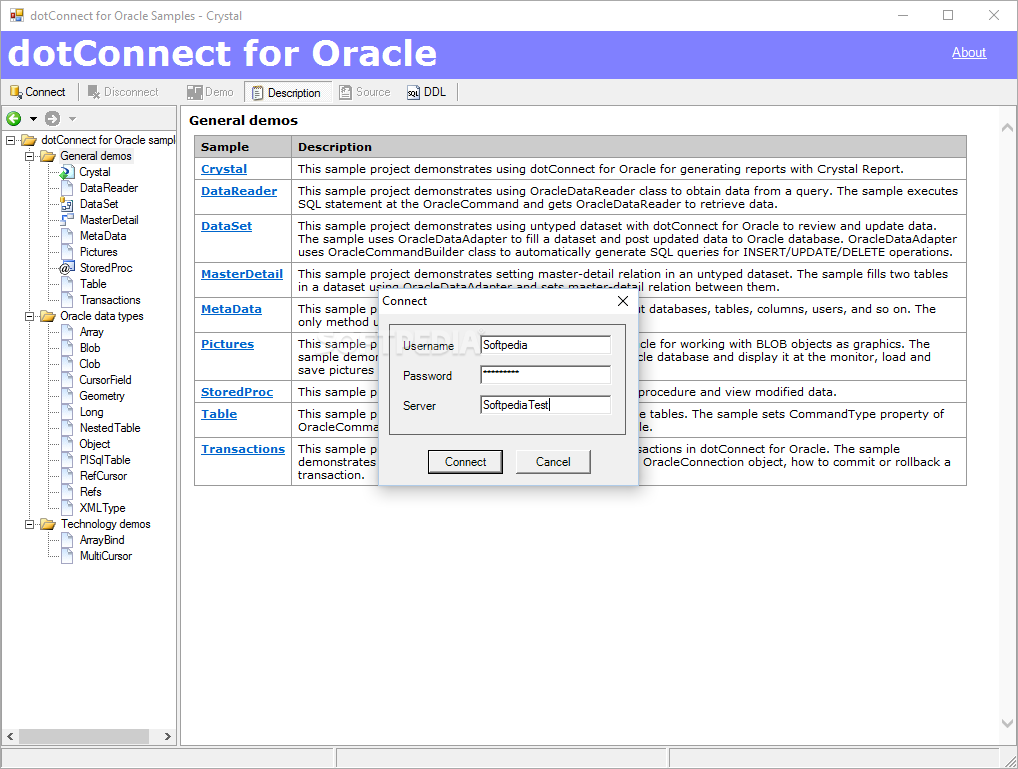The height and width of the screenshot is (769, 1018).
Task: Open the StoredProc sample link
Action: tap(237, 392)
